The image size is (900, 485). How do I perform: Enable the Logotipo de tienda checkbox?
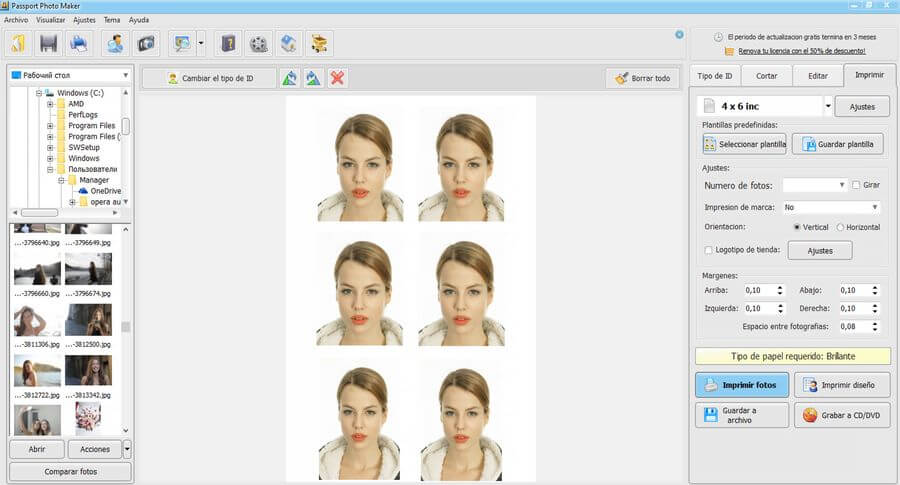point(708,250)
